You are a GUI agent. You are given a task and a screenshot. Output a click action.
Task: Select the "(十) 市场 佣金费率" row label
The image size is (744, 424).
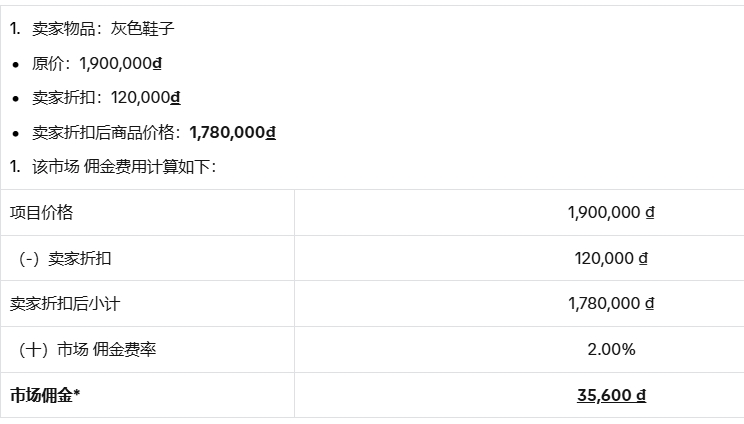coord(87,349)
